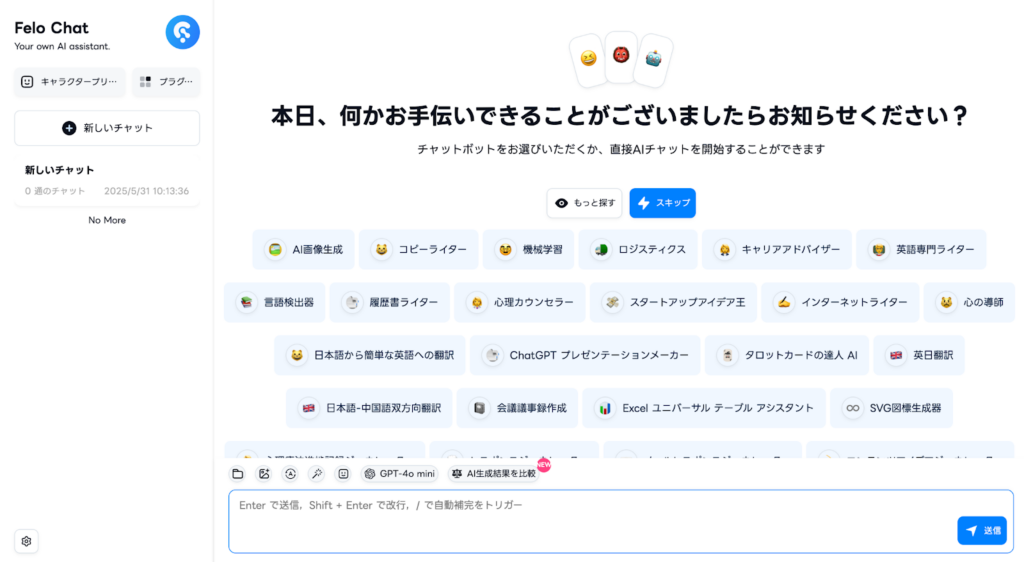Focus the message input text field
This screenshot has height=562, width=1024.
[592, 522]
